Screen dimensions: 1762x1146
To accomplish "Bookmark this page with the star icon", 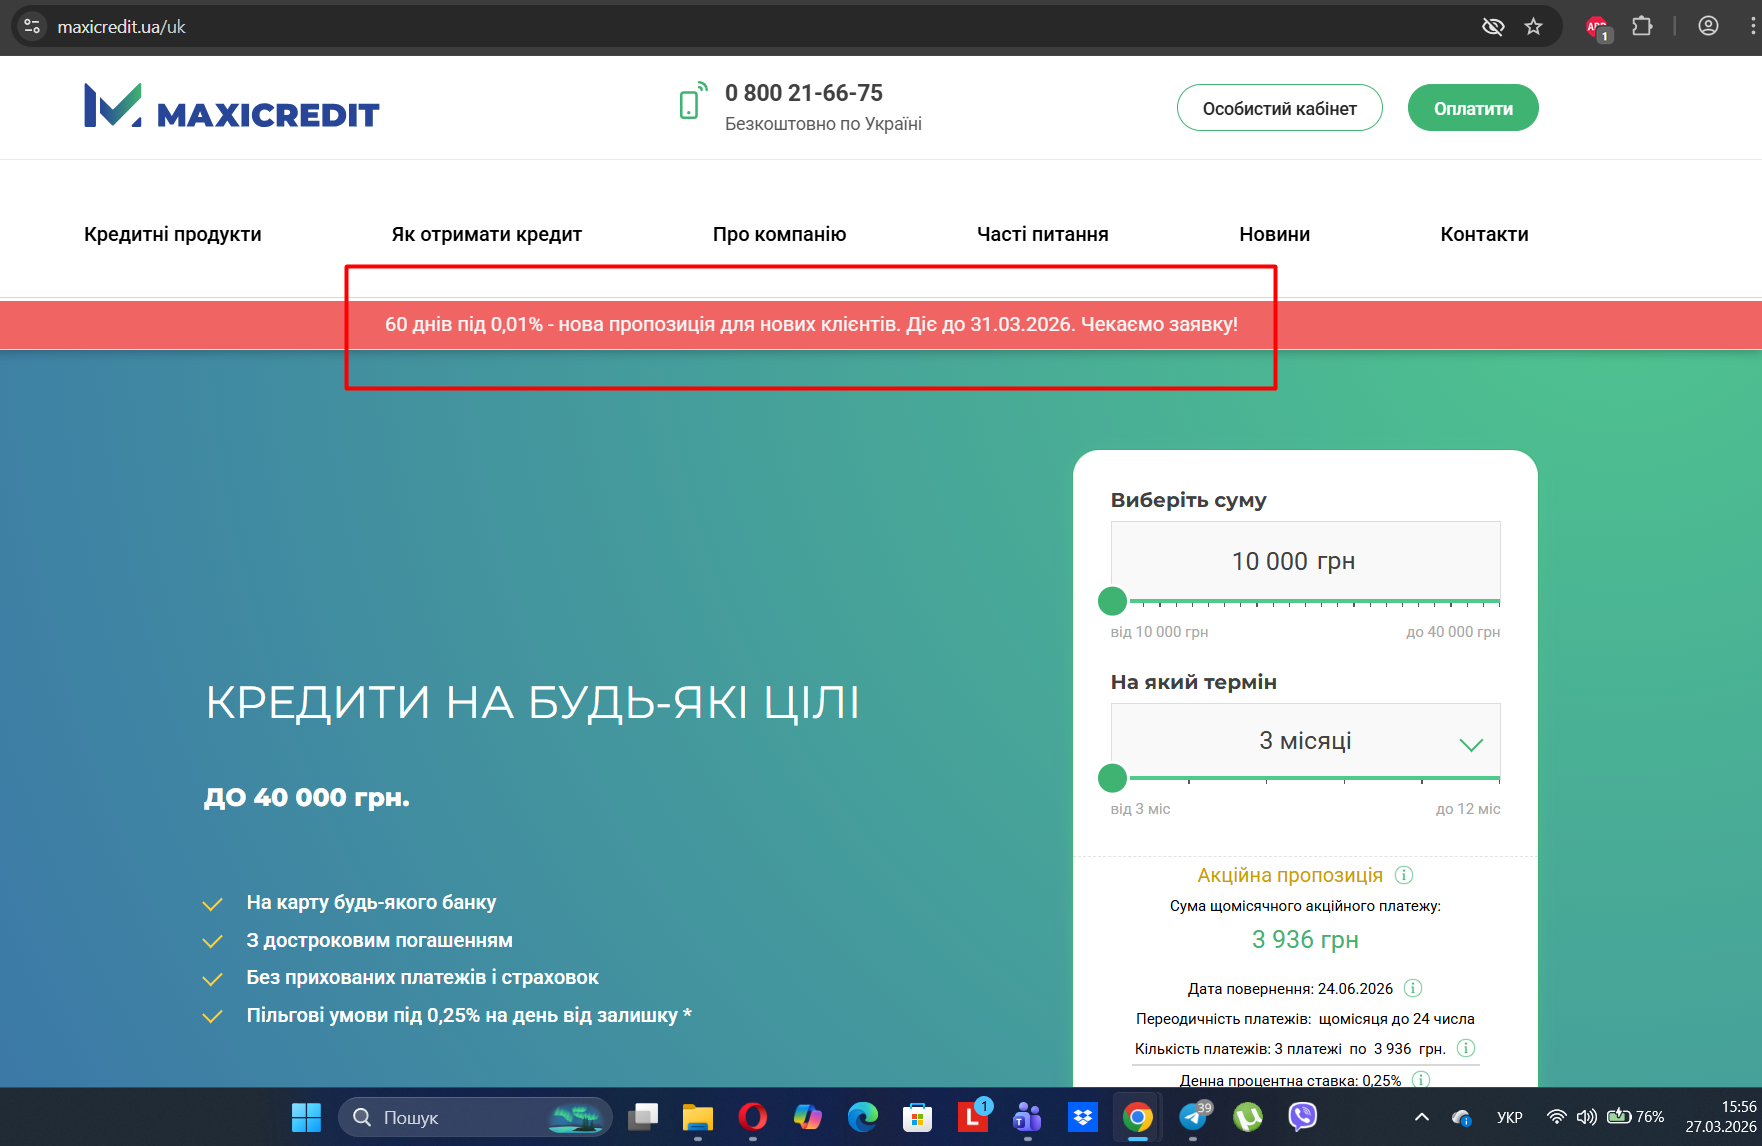I will [1534, 27].
